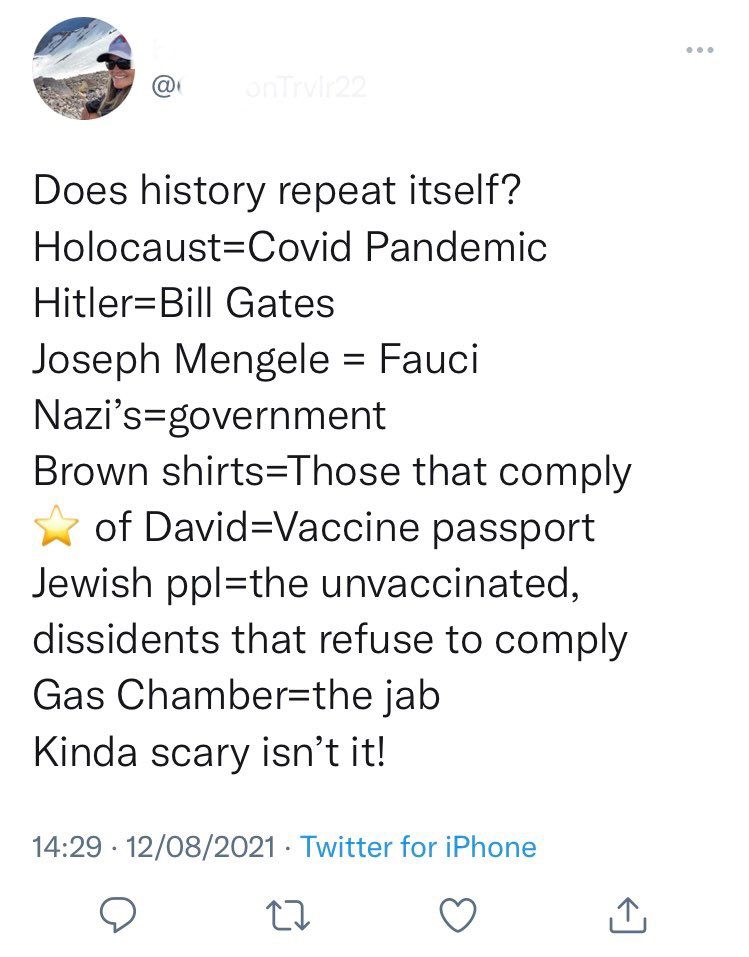
Task: Click the line ending with "the jab"
Action: tap(237, 696)
